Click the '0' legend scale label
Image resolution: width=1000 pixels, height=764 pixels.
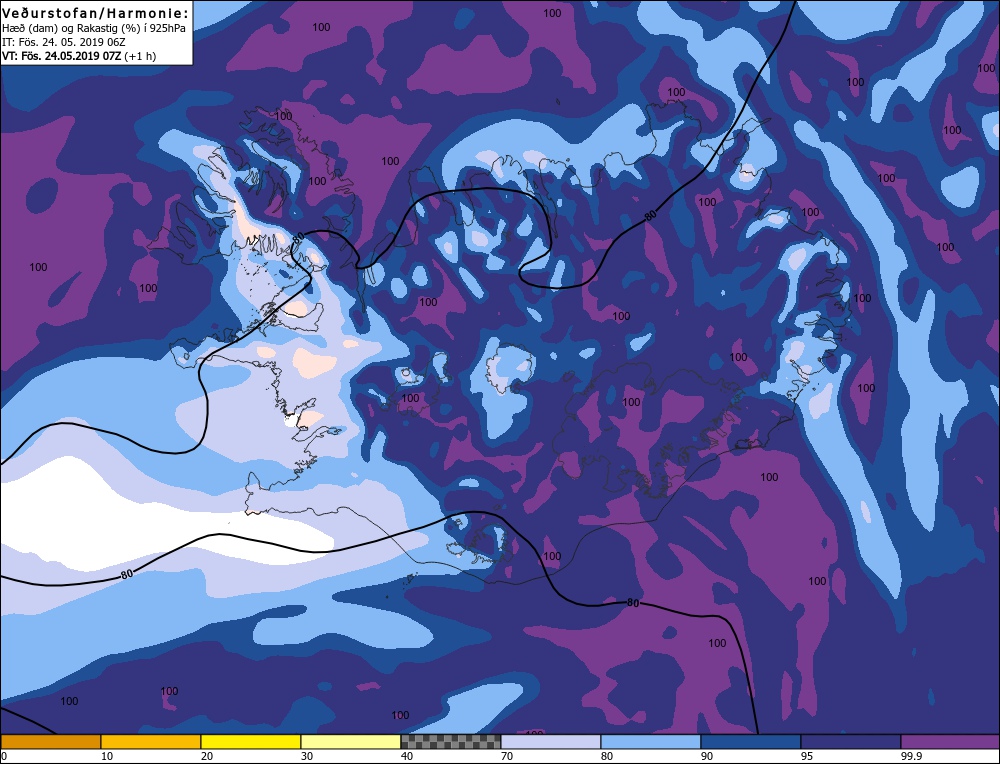(4, 756)
